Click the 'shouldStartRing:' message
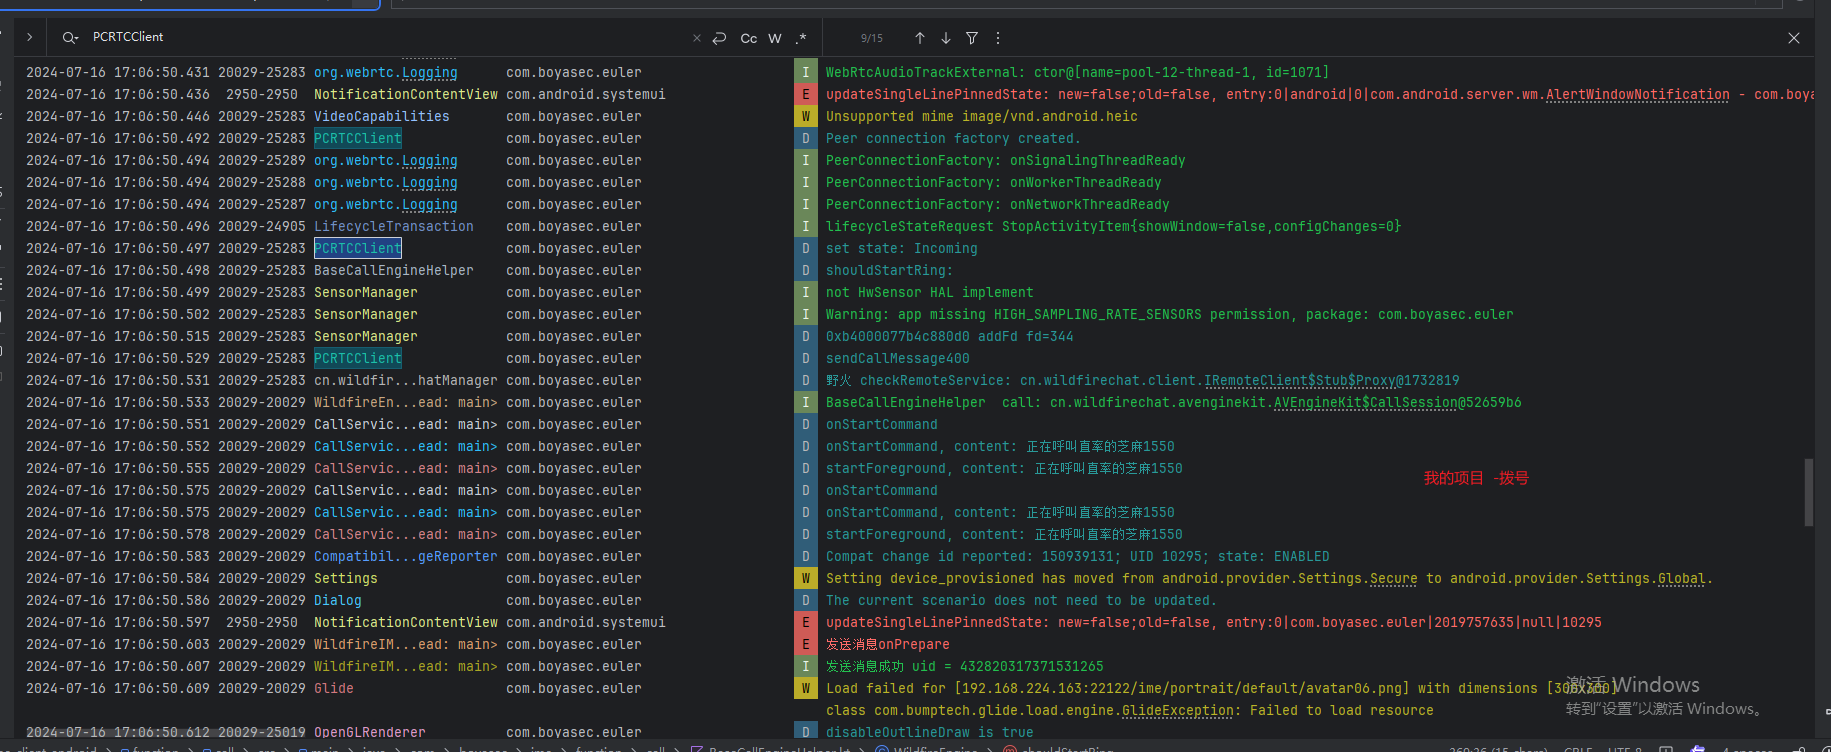 coord(890,270)
